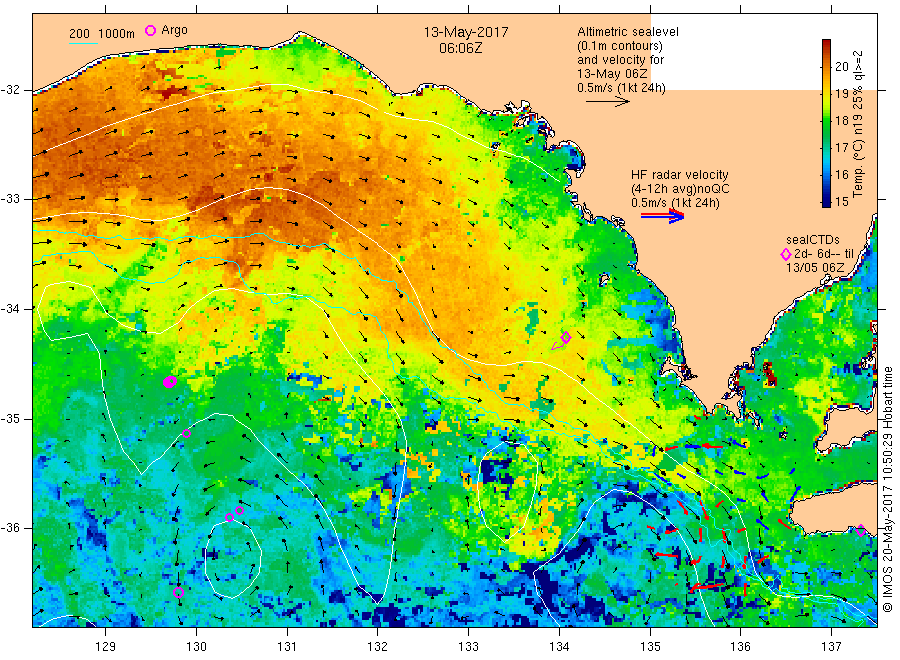Select the Argo float circle near 130E, -35

tap(187, 433)
